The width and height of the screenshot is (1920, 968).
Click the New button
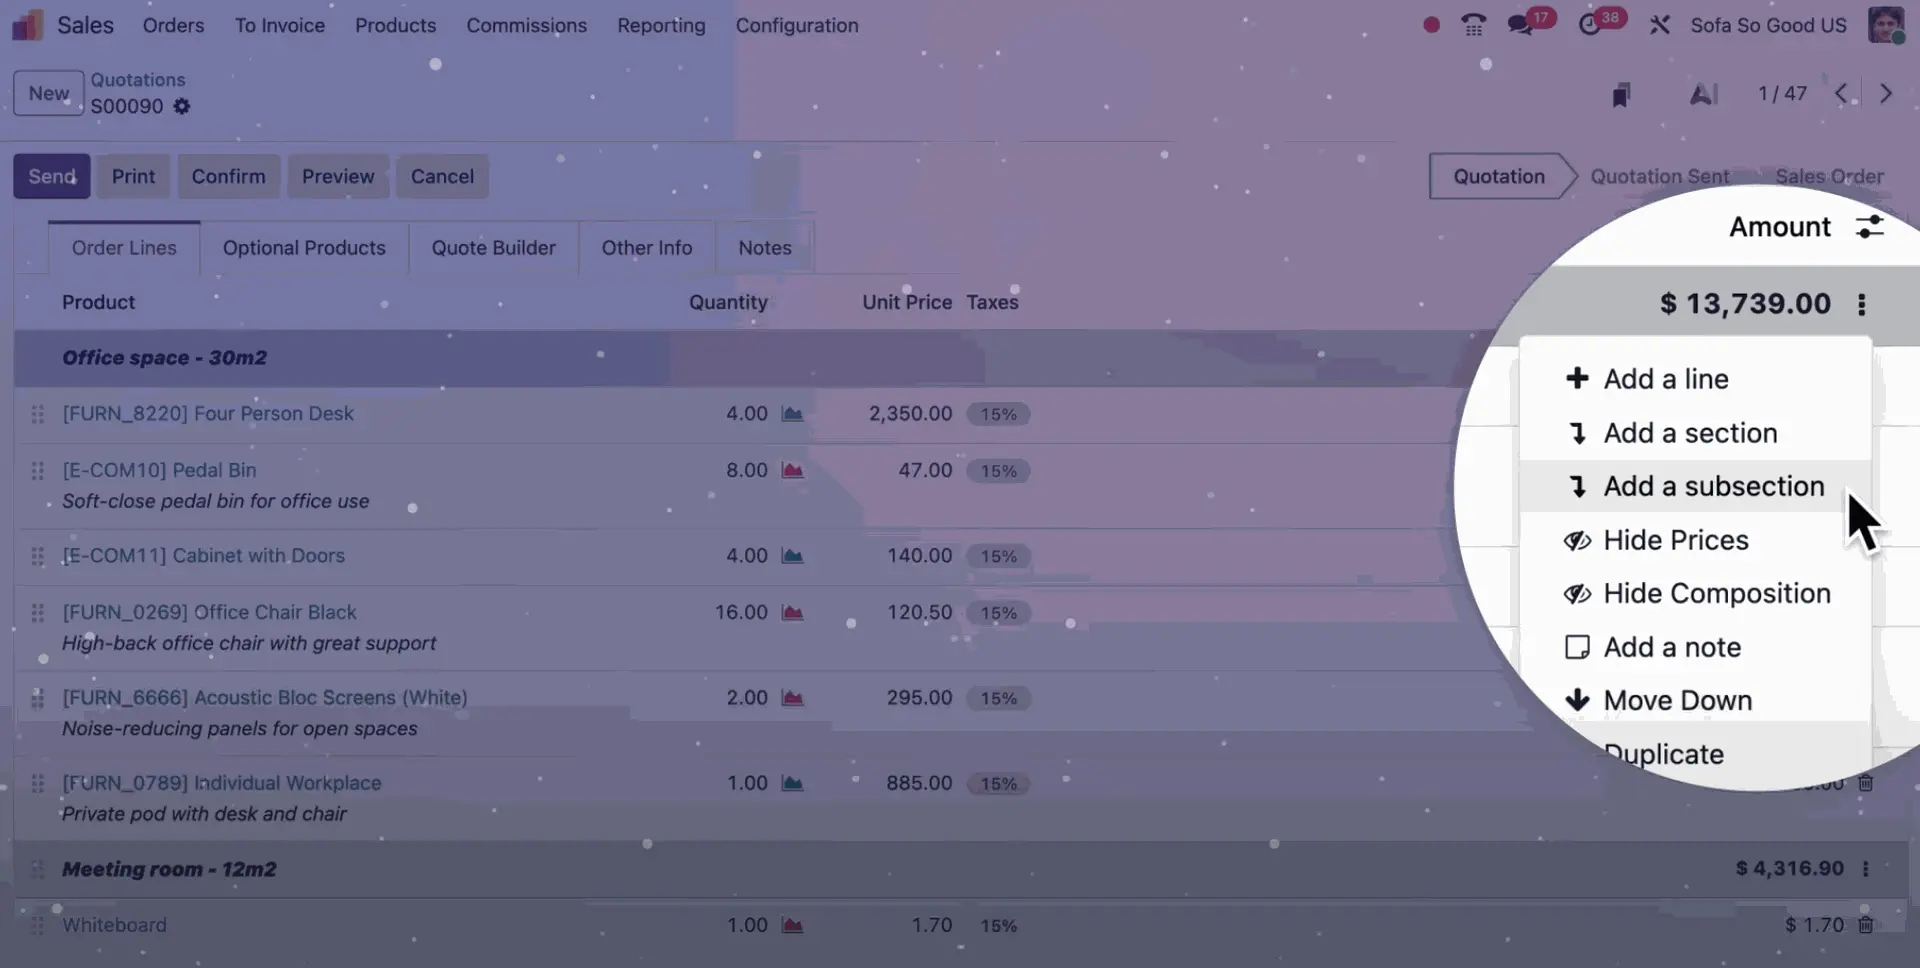click(x=48, y=93)
